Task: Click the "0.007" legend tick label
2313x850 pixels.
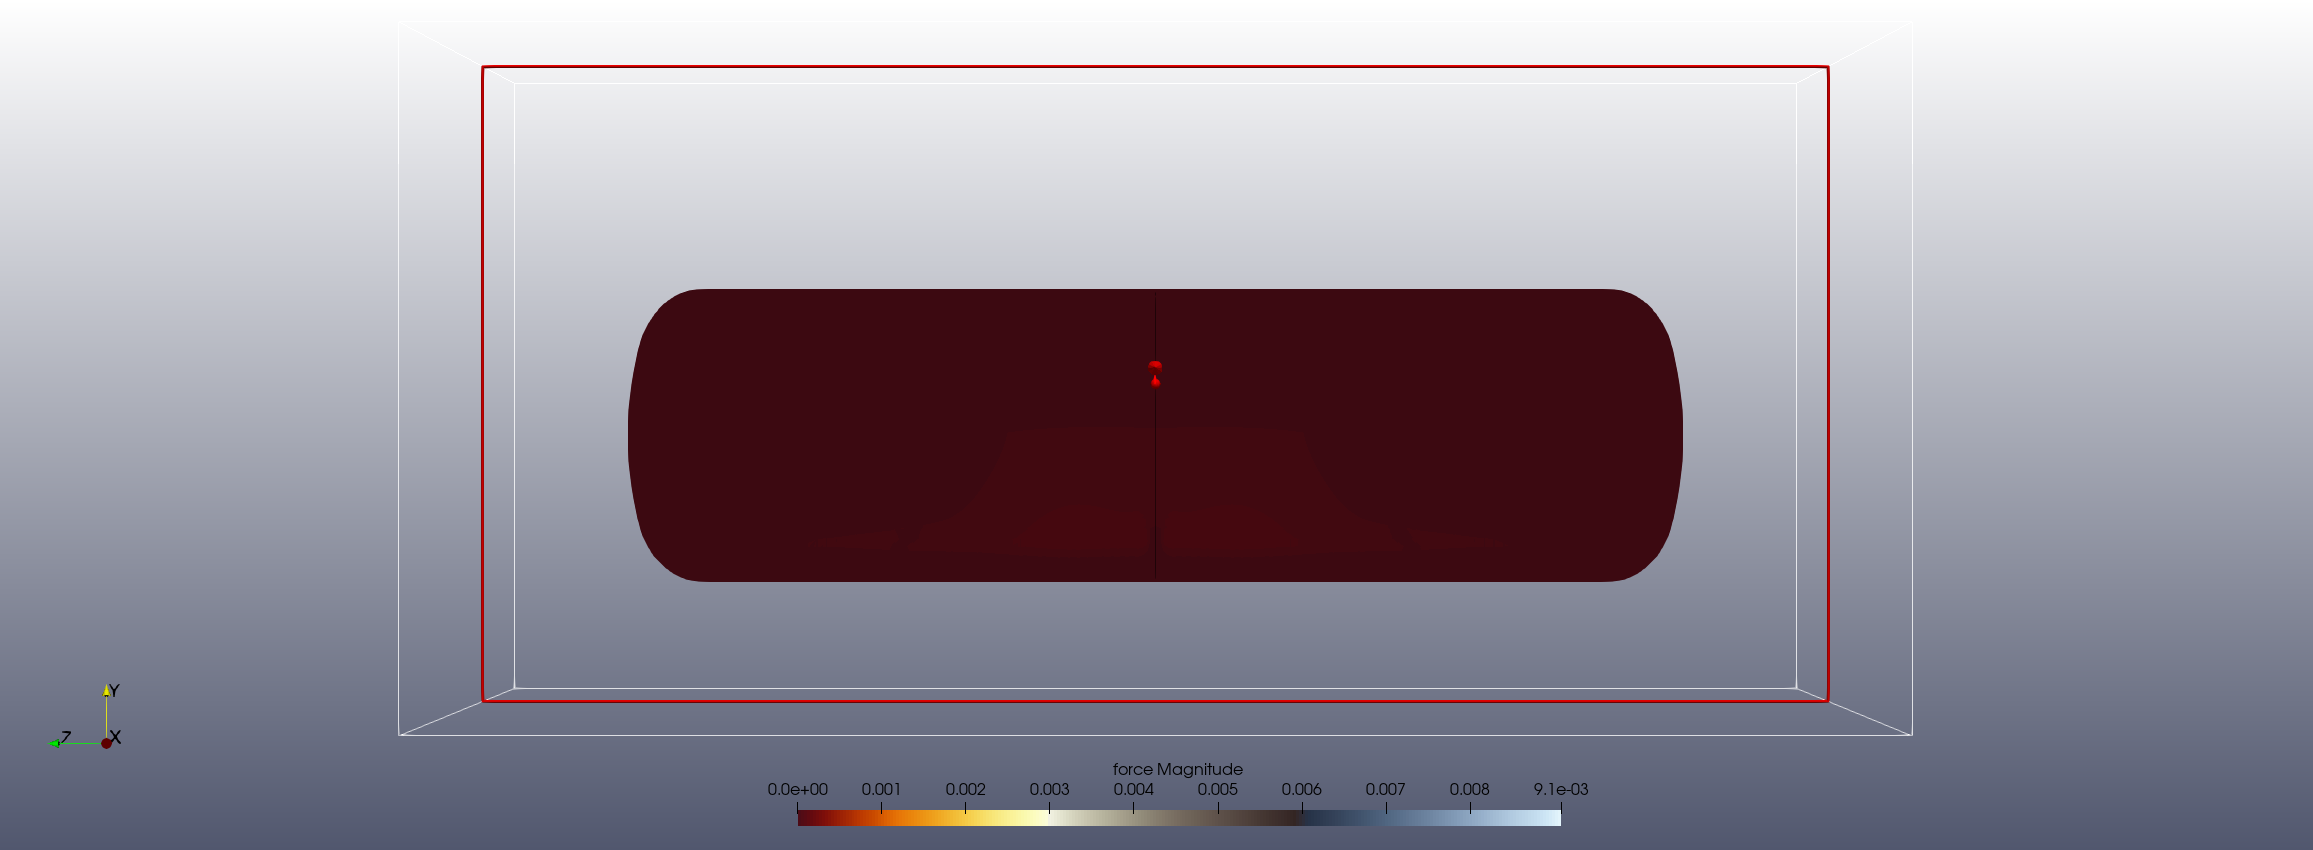Action: (1385, 789)
